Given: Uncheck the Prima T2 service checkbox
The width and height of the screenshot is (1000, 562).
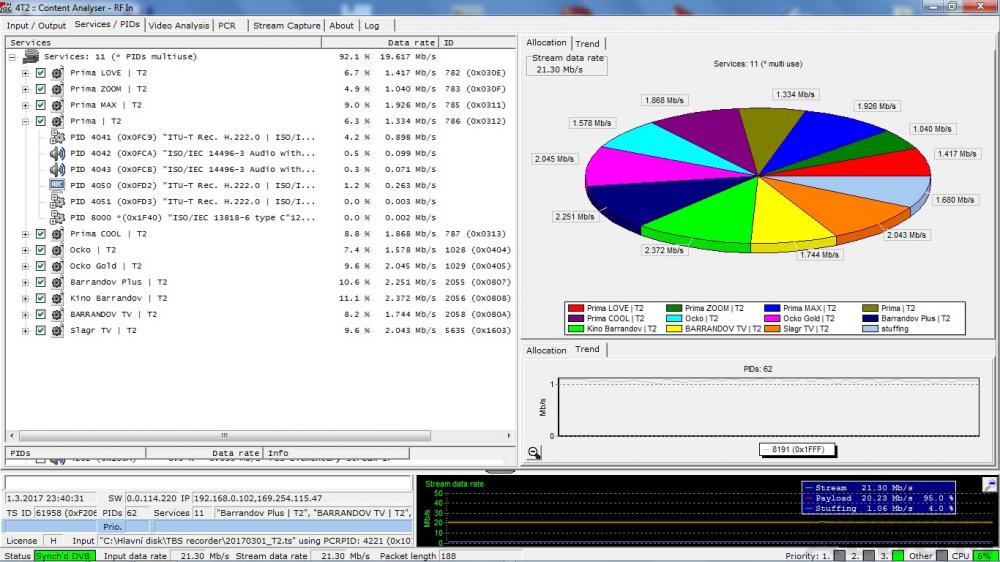Looking at the screenshot, I should tap(41, 121).
